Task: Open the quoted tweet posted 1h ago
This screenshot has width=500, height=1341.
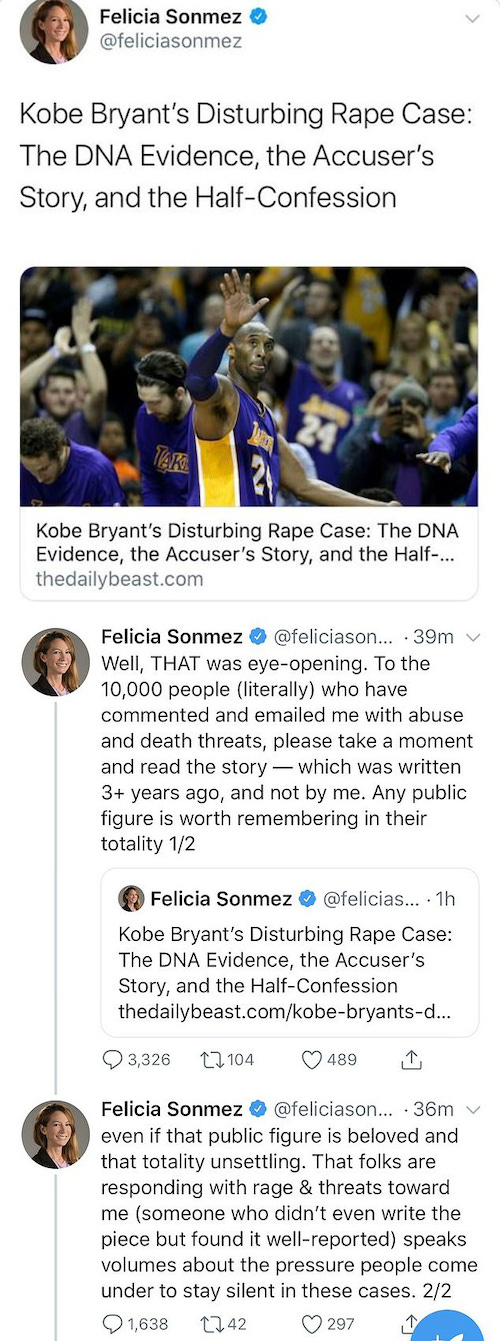Action: [x=289, y=952]
